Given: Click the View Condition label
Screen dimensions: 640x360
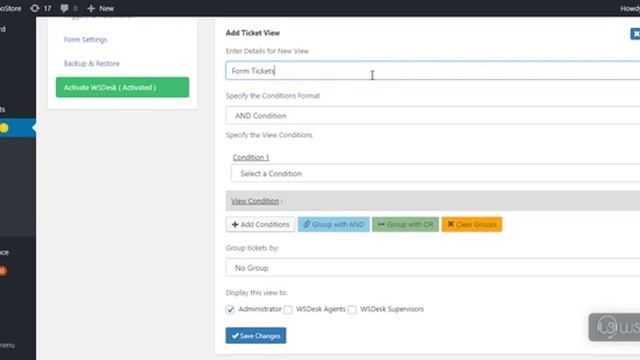Looking at the screenshot, I should 255,201.
